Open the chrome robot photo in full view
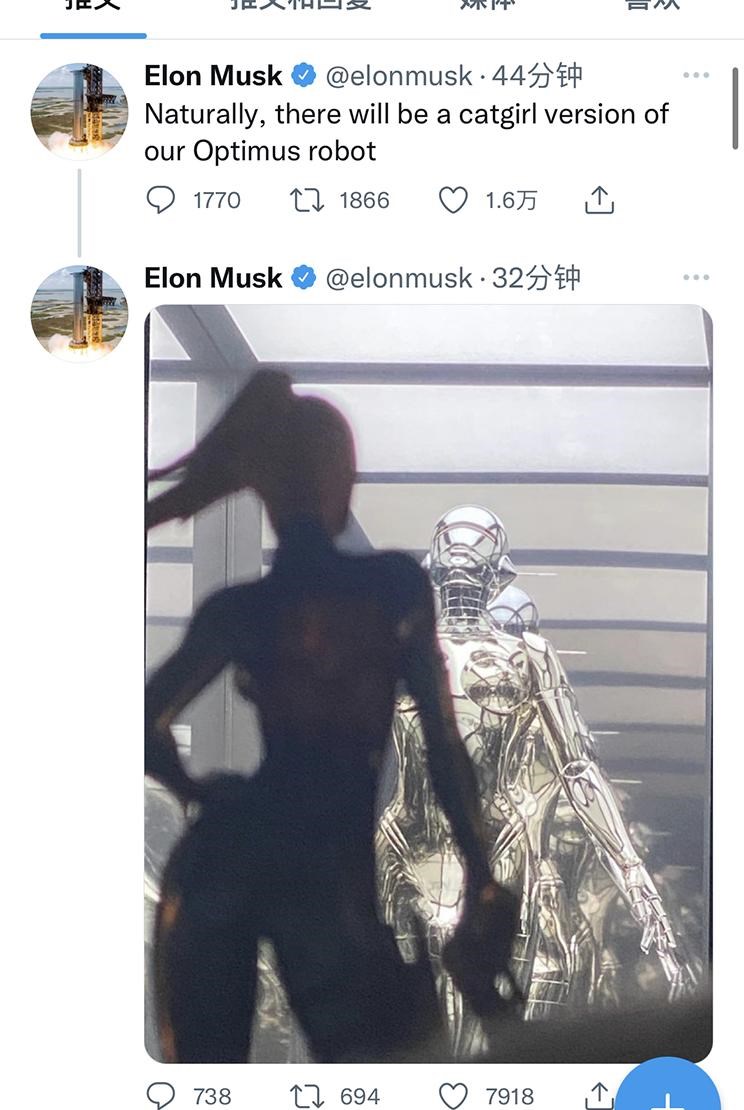 428,682
